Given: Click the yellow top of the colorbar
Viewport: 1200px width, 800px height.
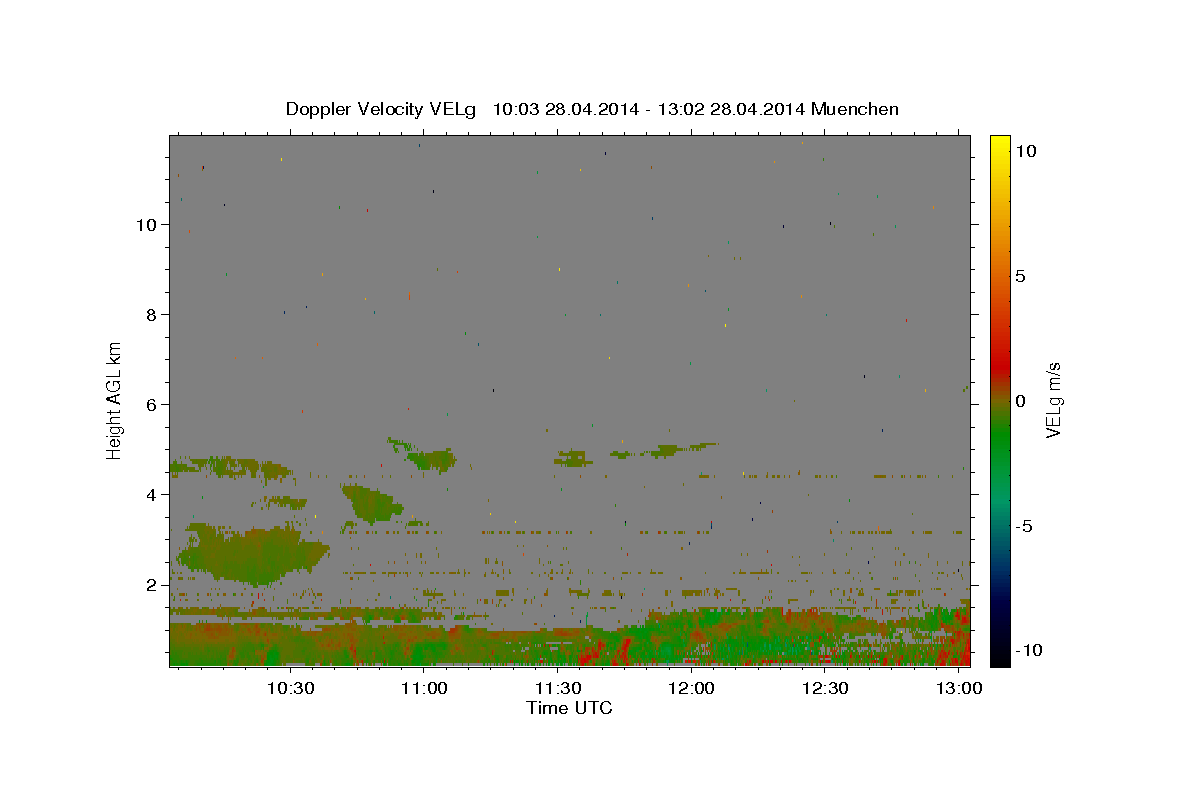Looking at the screenshot, I should click(x=999, y=143).
